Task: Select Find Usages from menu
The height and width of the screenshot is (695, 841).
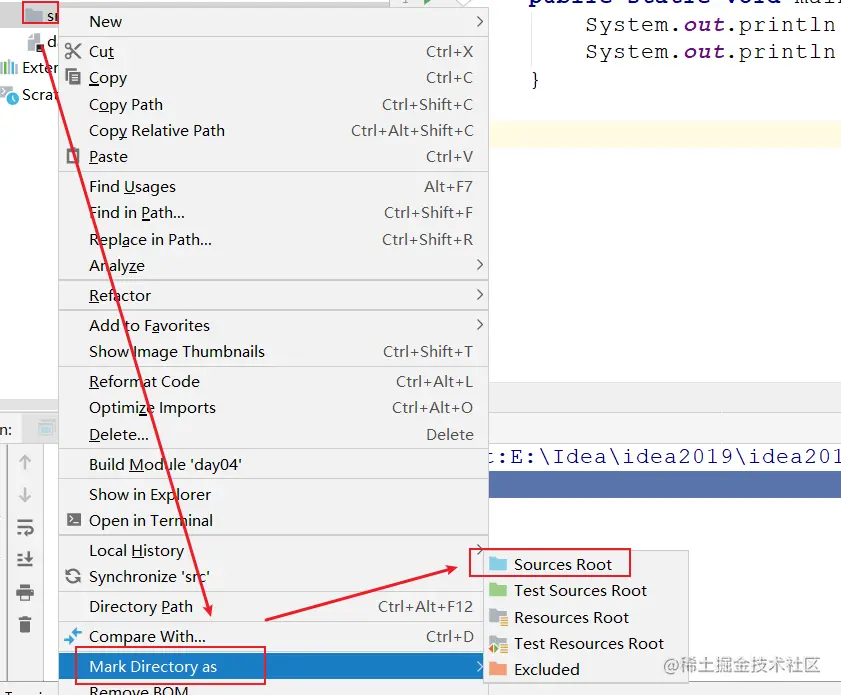Action: click(273, 187)
